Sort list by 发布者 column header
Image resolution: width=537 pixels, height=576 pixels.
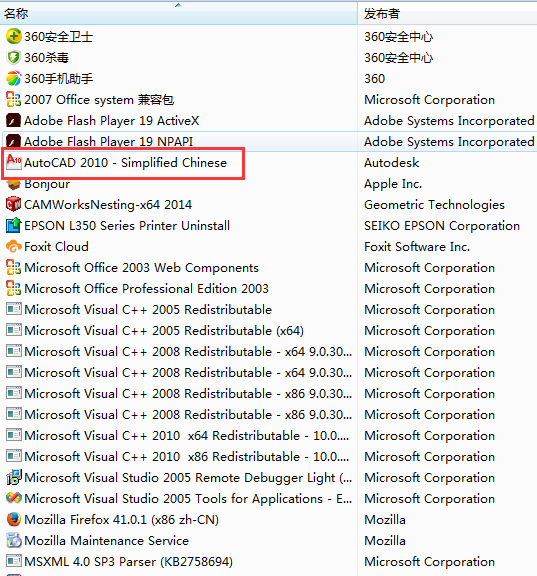447,13
